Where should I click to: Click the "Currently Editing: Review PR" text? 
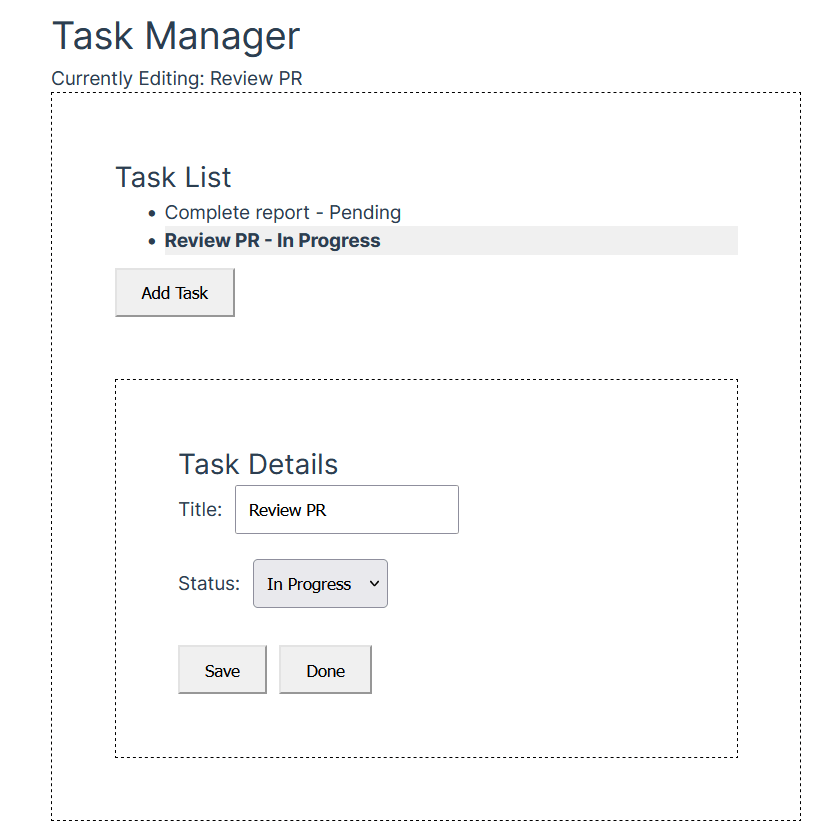[x=177, y=78]
